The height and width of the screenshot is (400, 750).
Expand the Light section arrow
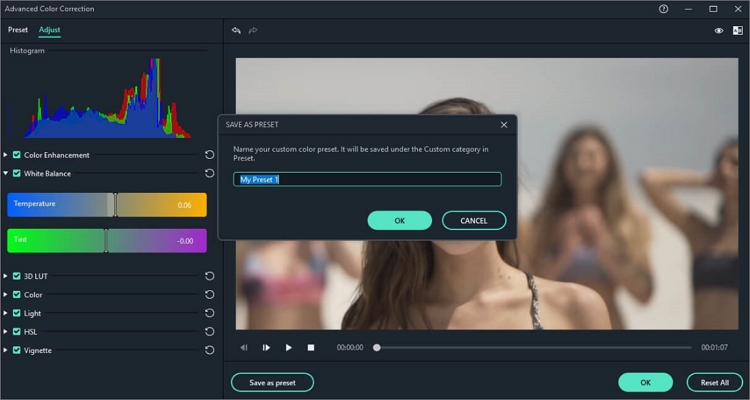pyautogui.click(x=5, y=313)
